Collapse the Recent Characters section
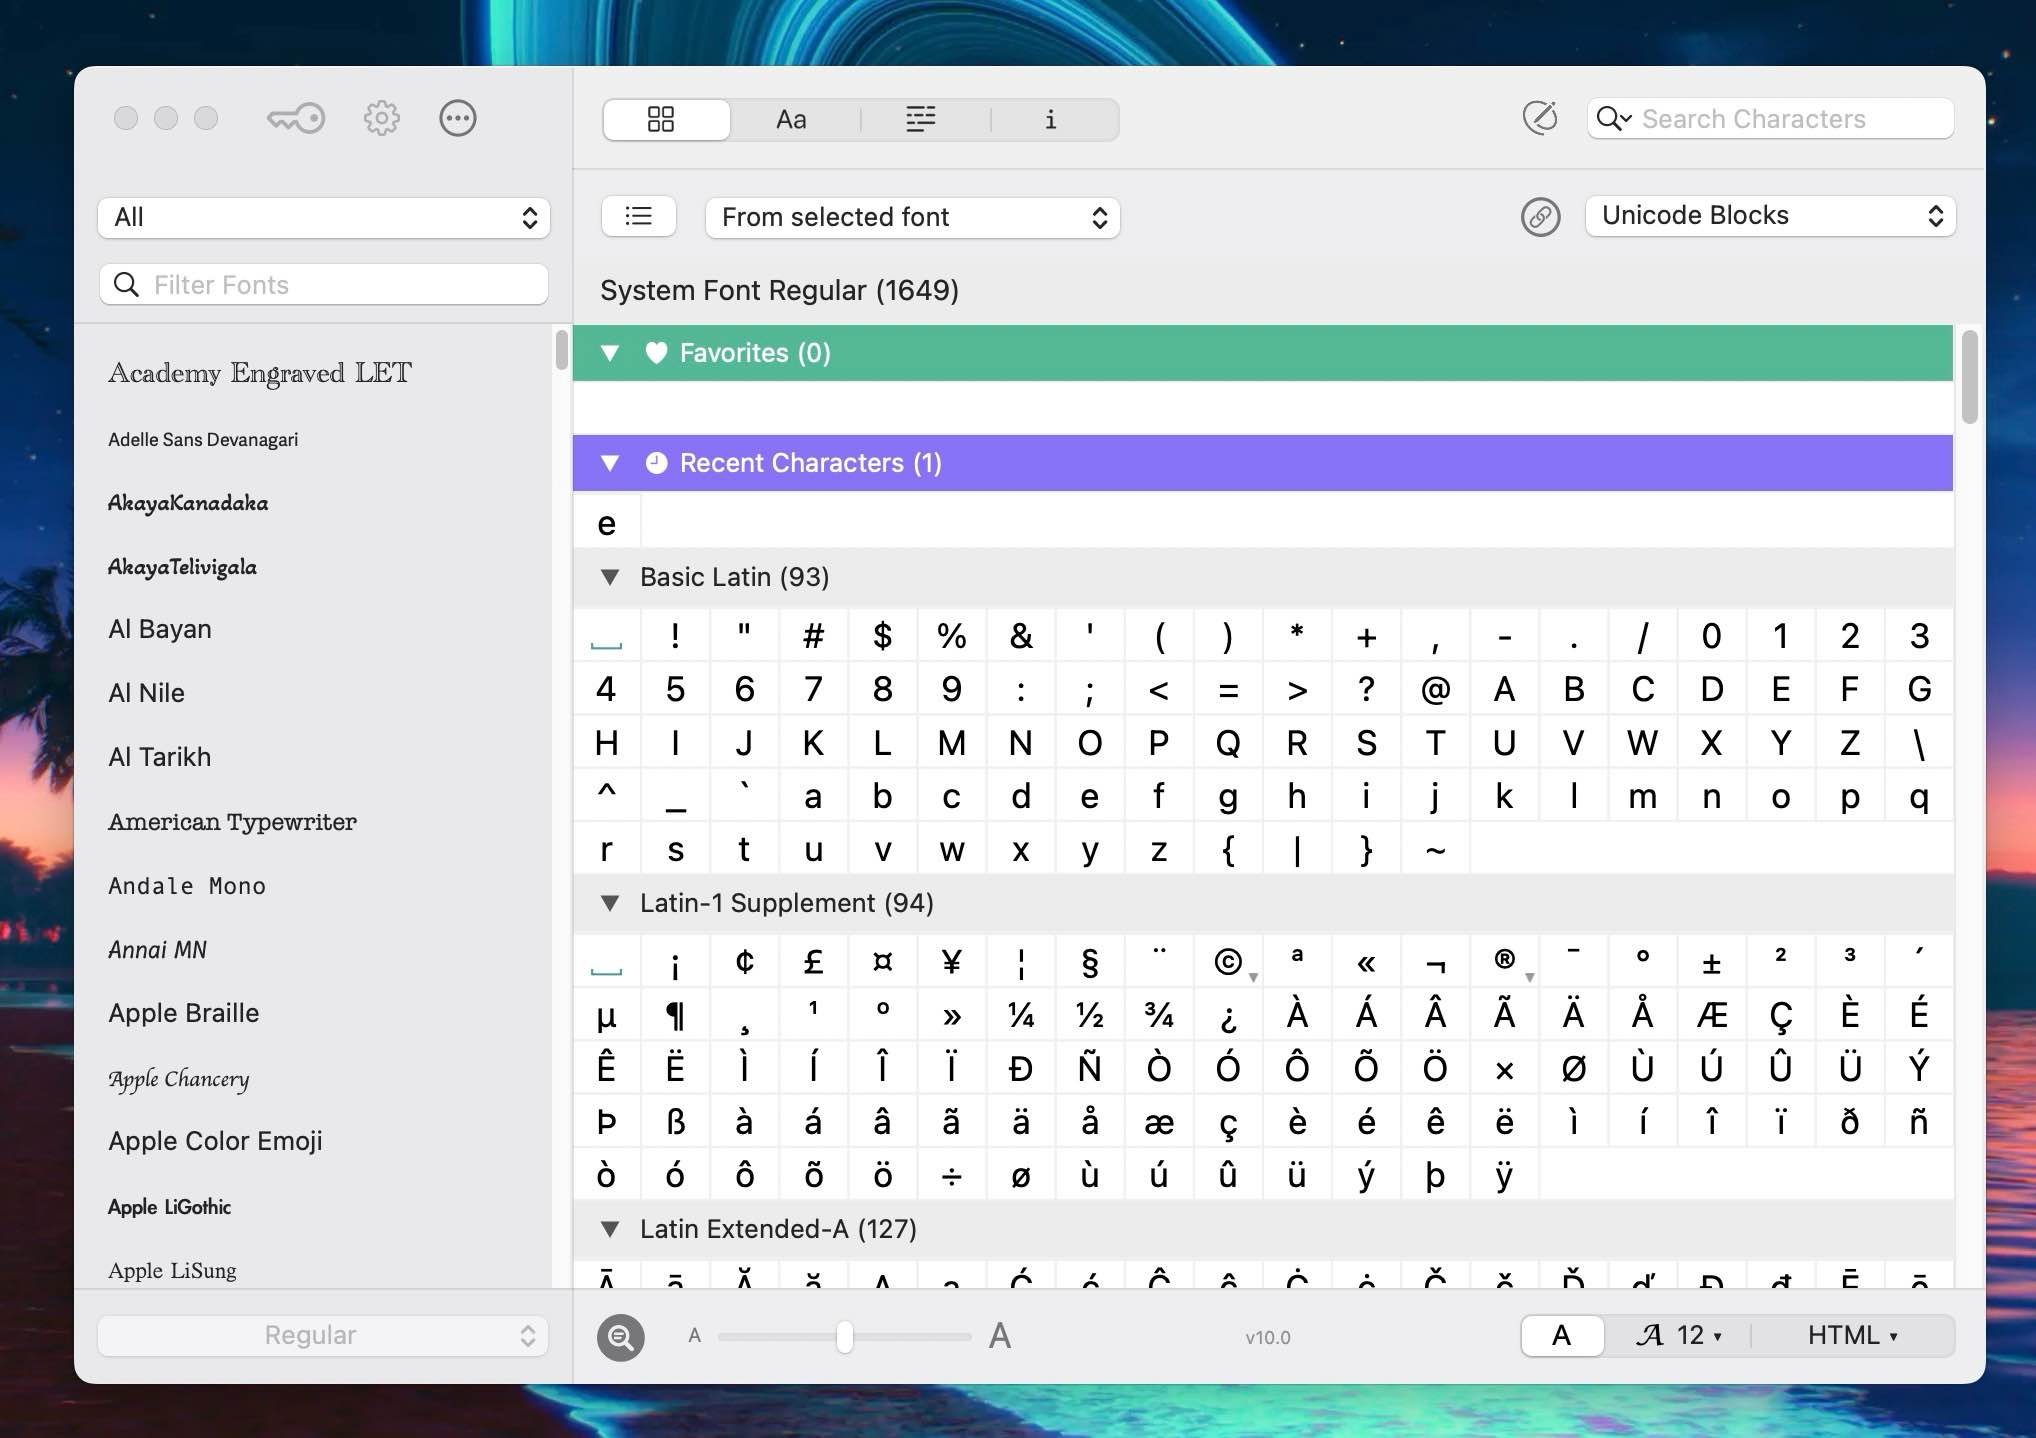The height and width of the screenshot is (1438, 2036). tap(610, 463)
